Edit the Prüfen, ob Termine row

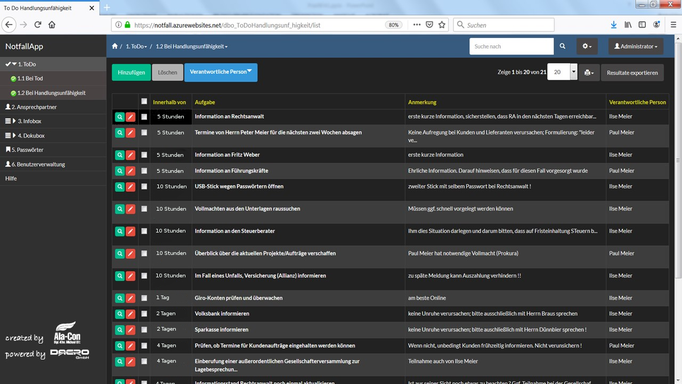[130, 346]
